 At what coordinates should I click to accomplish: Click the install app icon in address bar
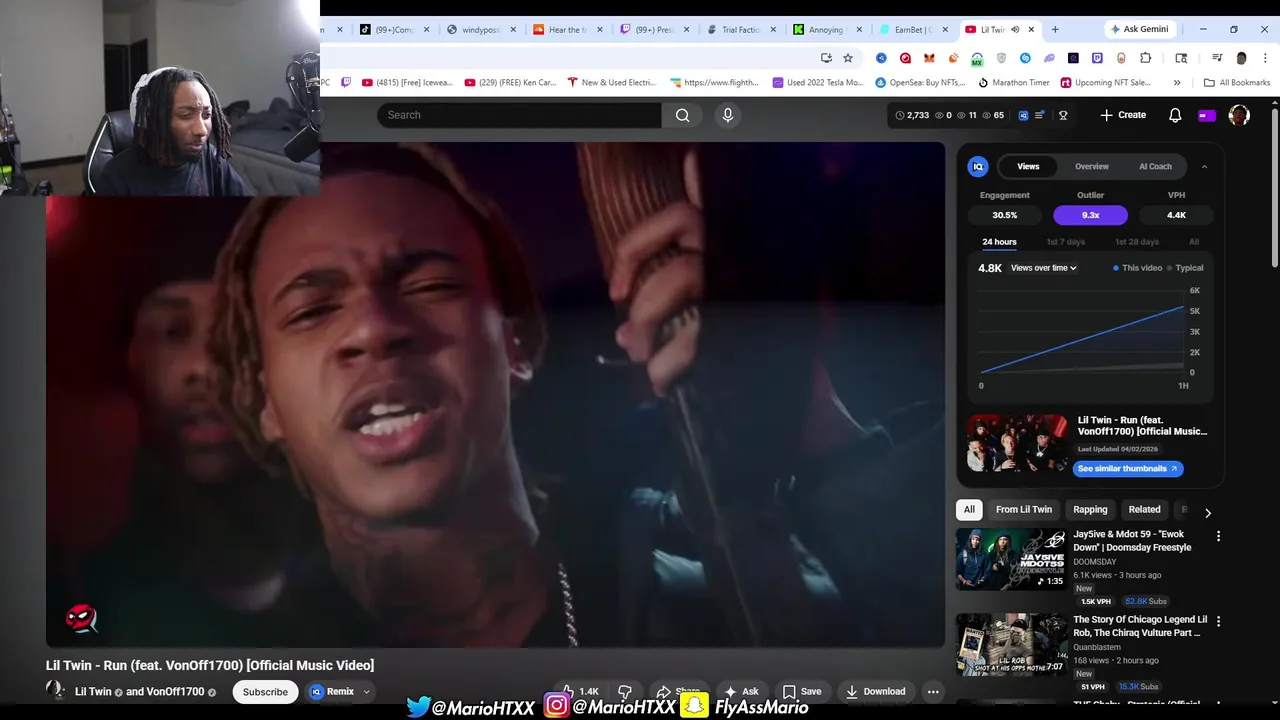click(826, 58)
